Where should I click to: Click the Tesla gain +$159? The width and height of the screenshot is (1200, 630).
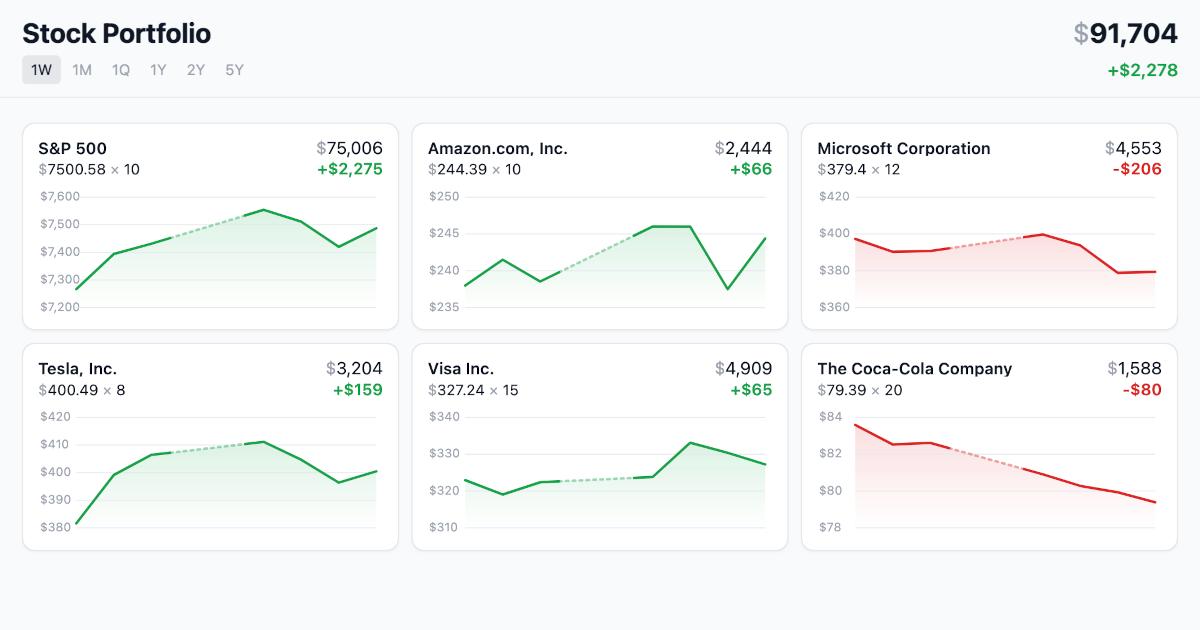[358, 389]
